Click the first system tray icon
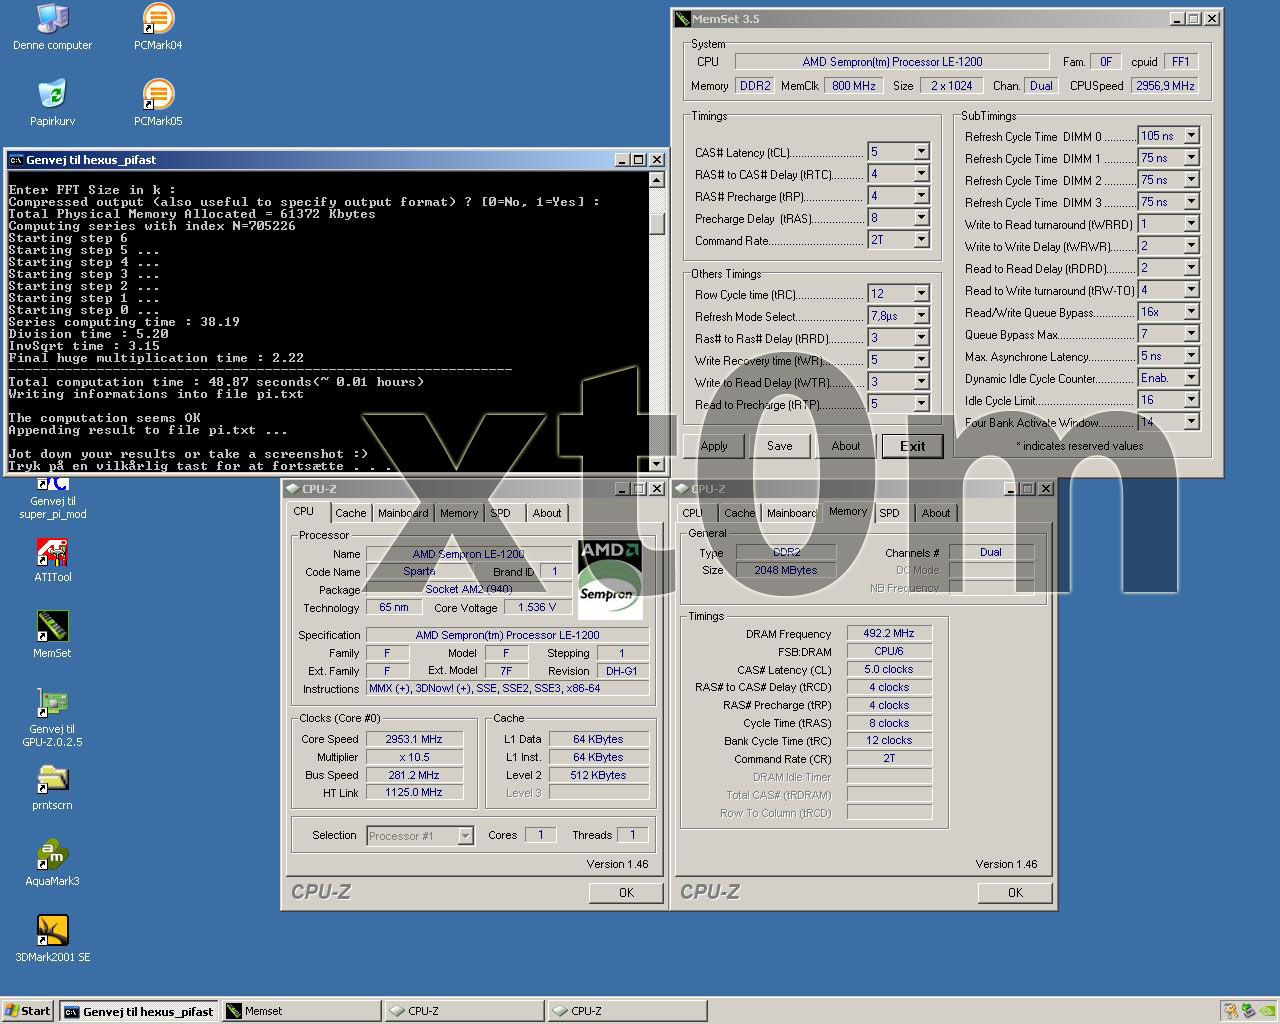The height and width of the screenshot is (1024, 1280). click(x=1232, y=1011)
